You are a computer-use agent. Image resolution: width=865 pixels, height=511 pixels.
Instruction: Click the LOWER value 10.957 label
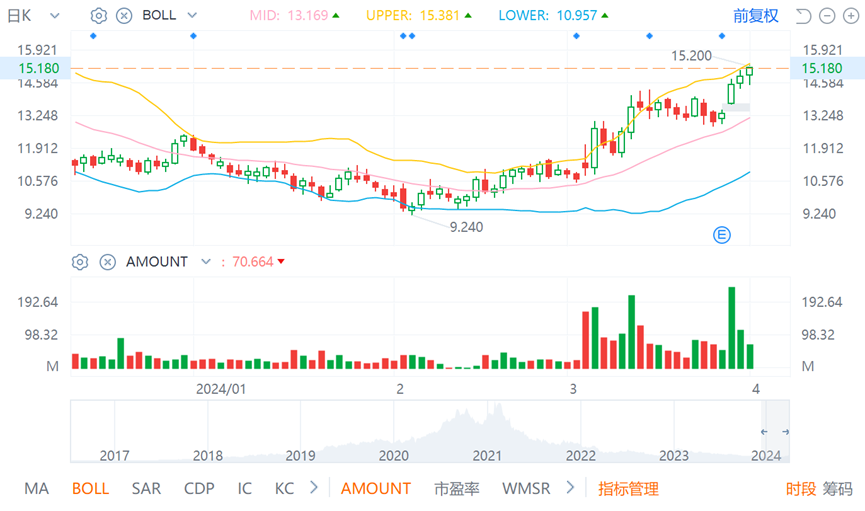click(x=553, y=15)
